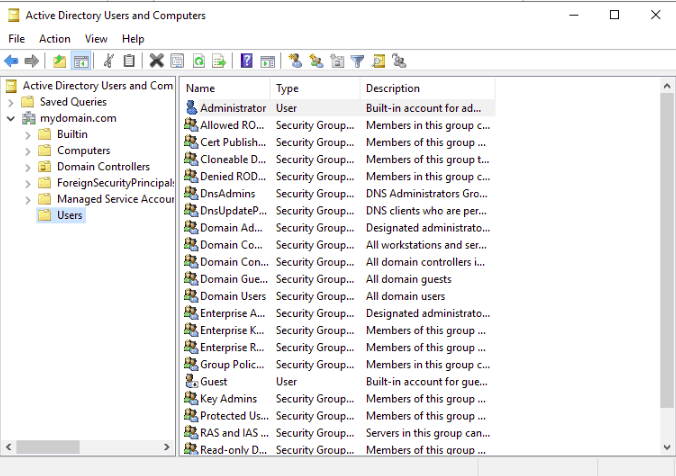Click the mydomain.com domain icon
The height and width of the screenshot is (476, 676).
(x=29, y=118)
